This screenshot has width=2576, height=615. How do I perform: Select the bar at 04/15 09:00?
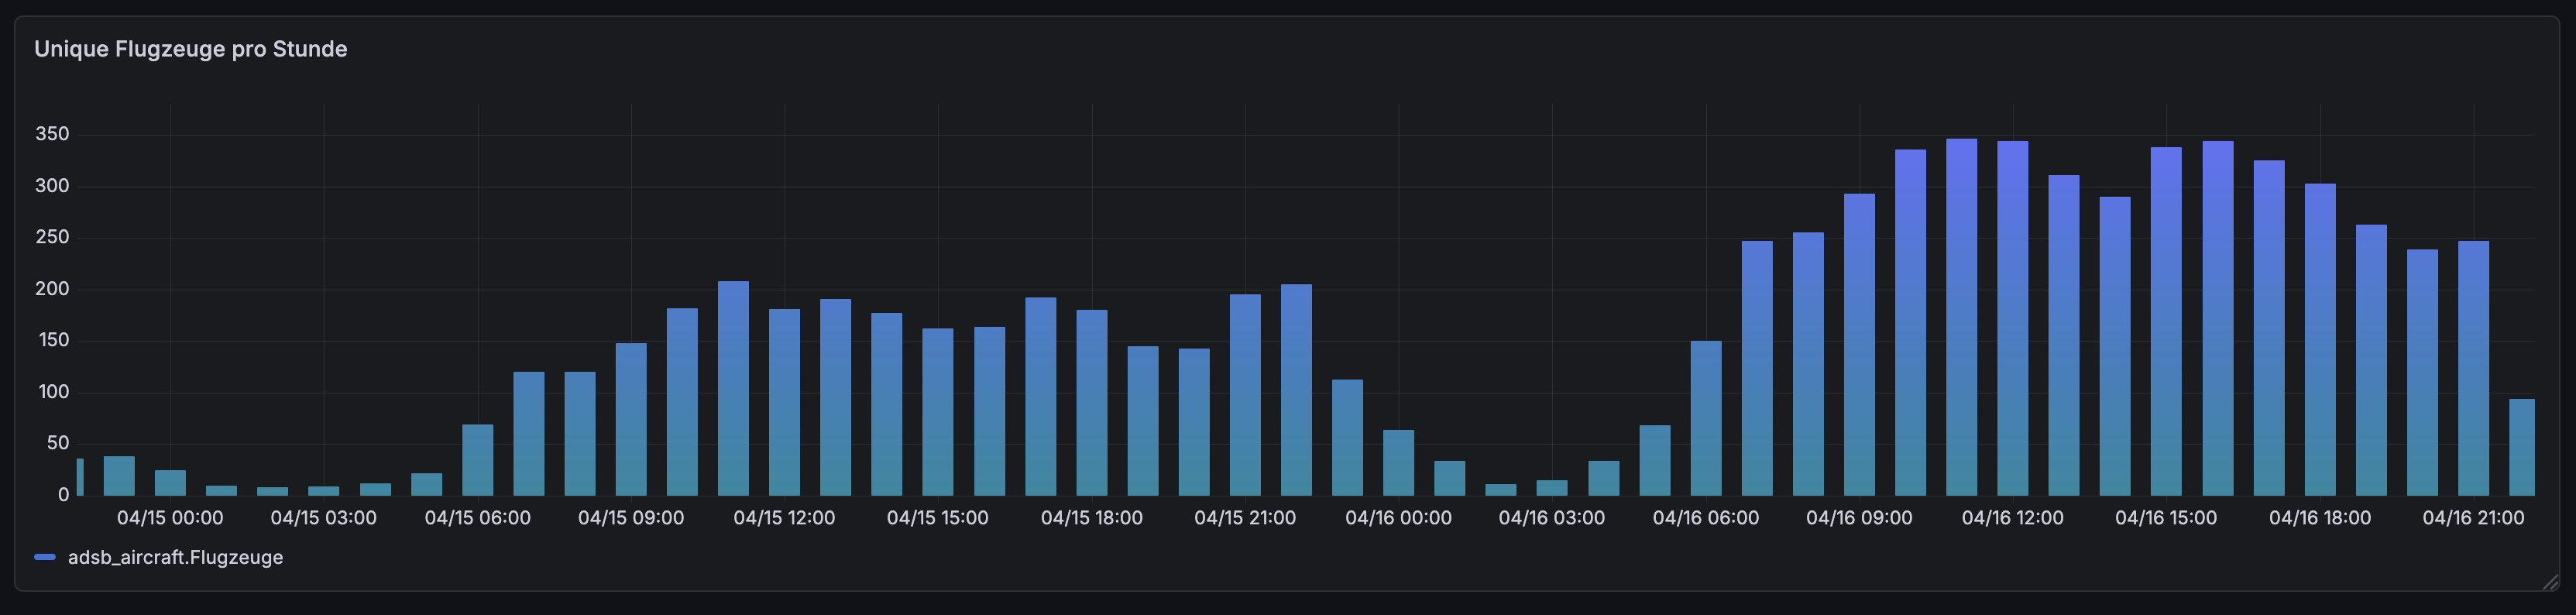(631, 420)
